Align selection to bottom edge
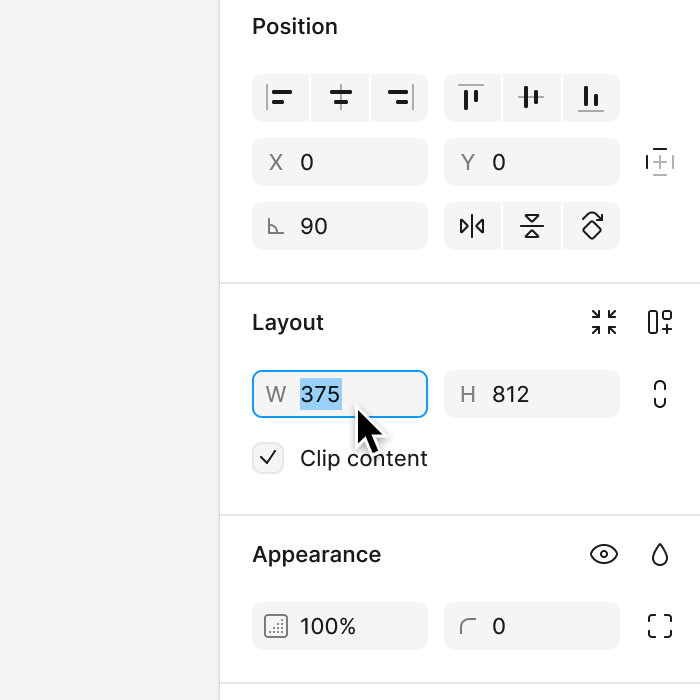Screen dimensions: 700x700 click(x=591, y=98)
